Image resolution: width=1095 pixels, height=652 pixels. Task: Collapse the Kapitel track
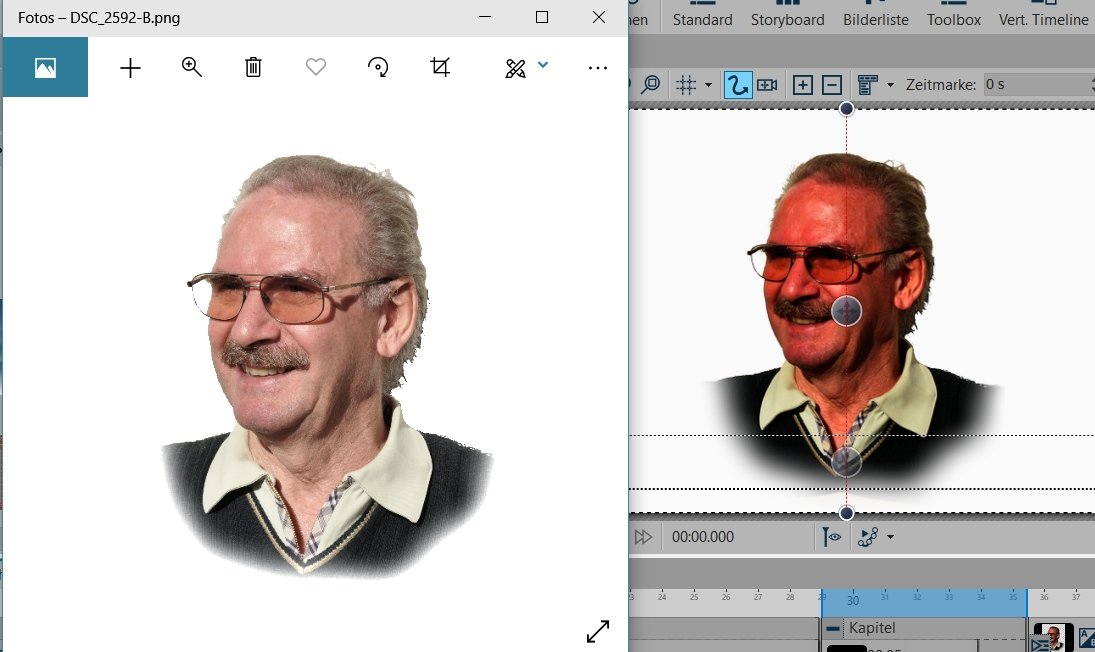point(833,628)
